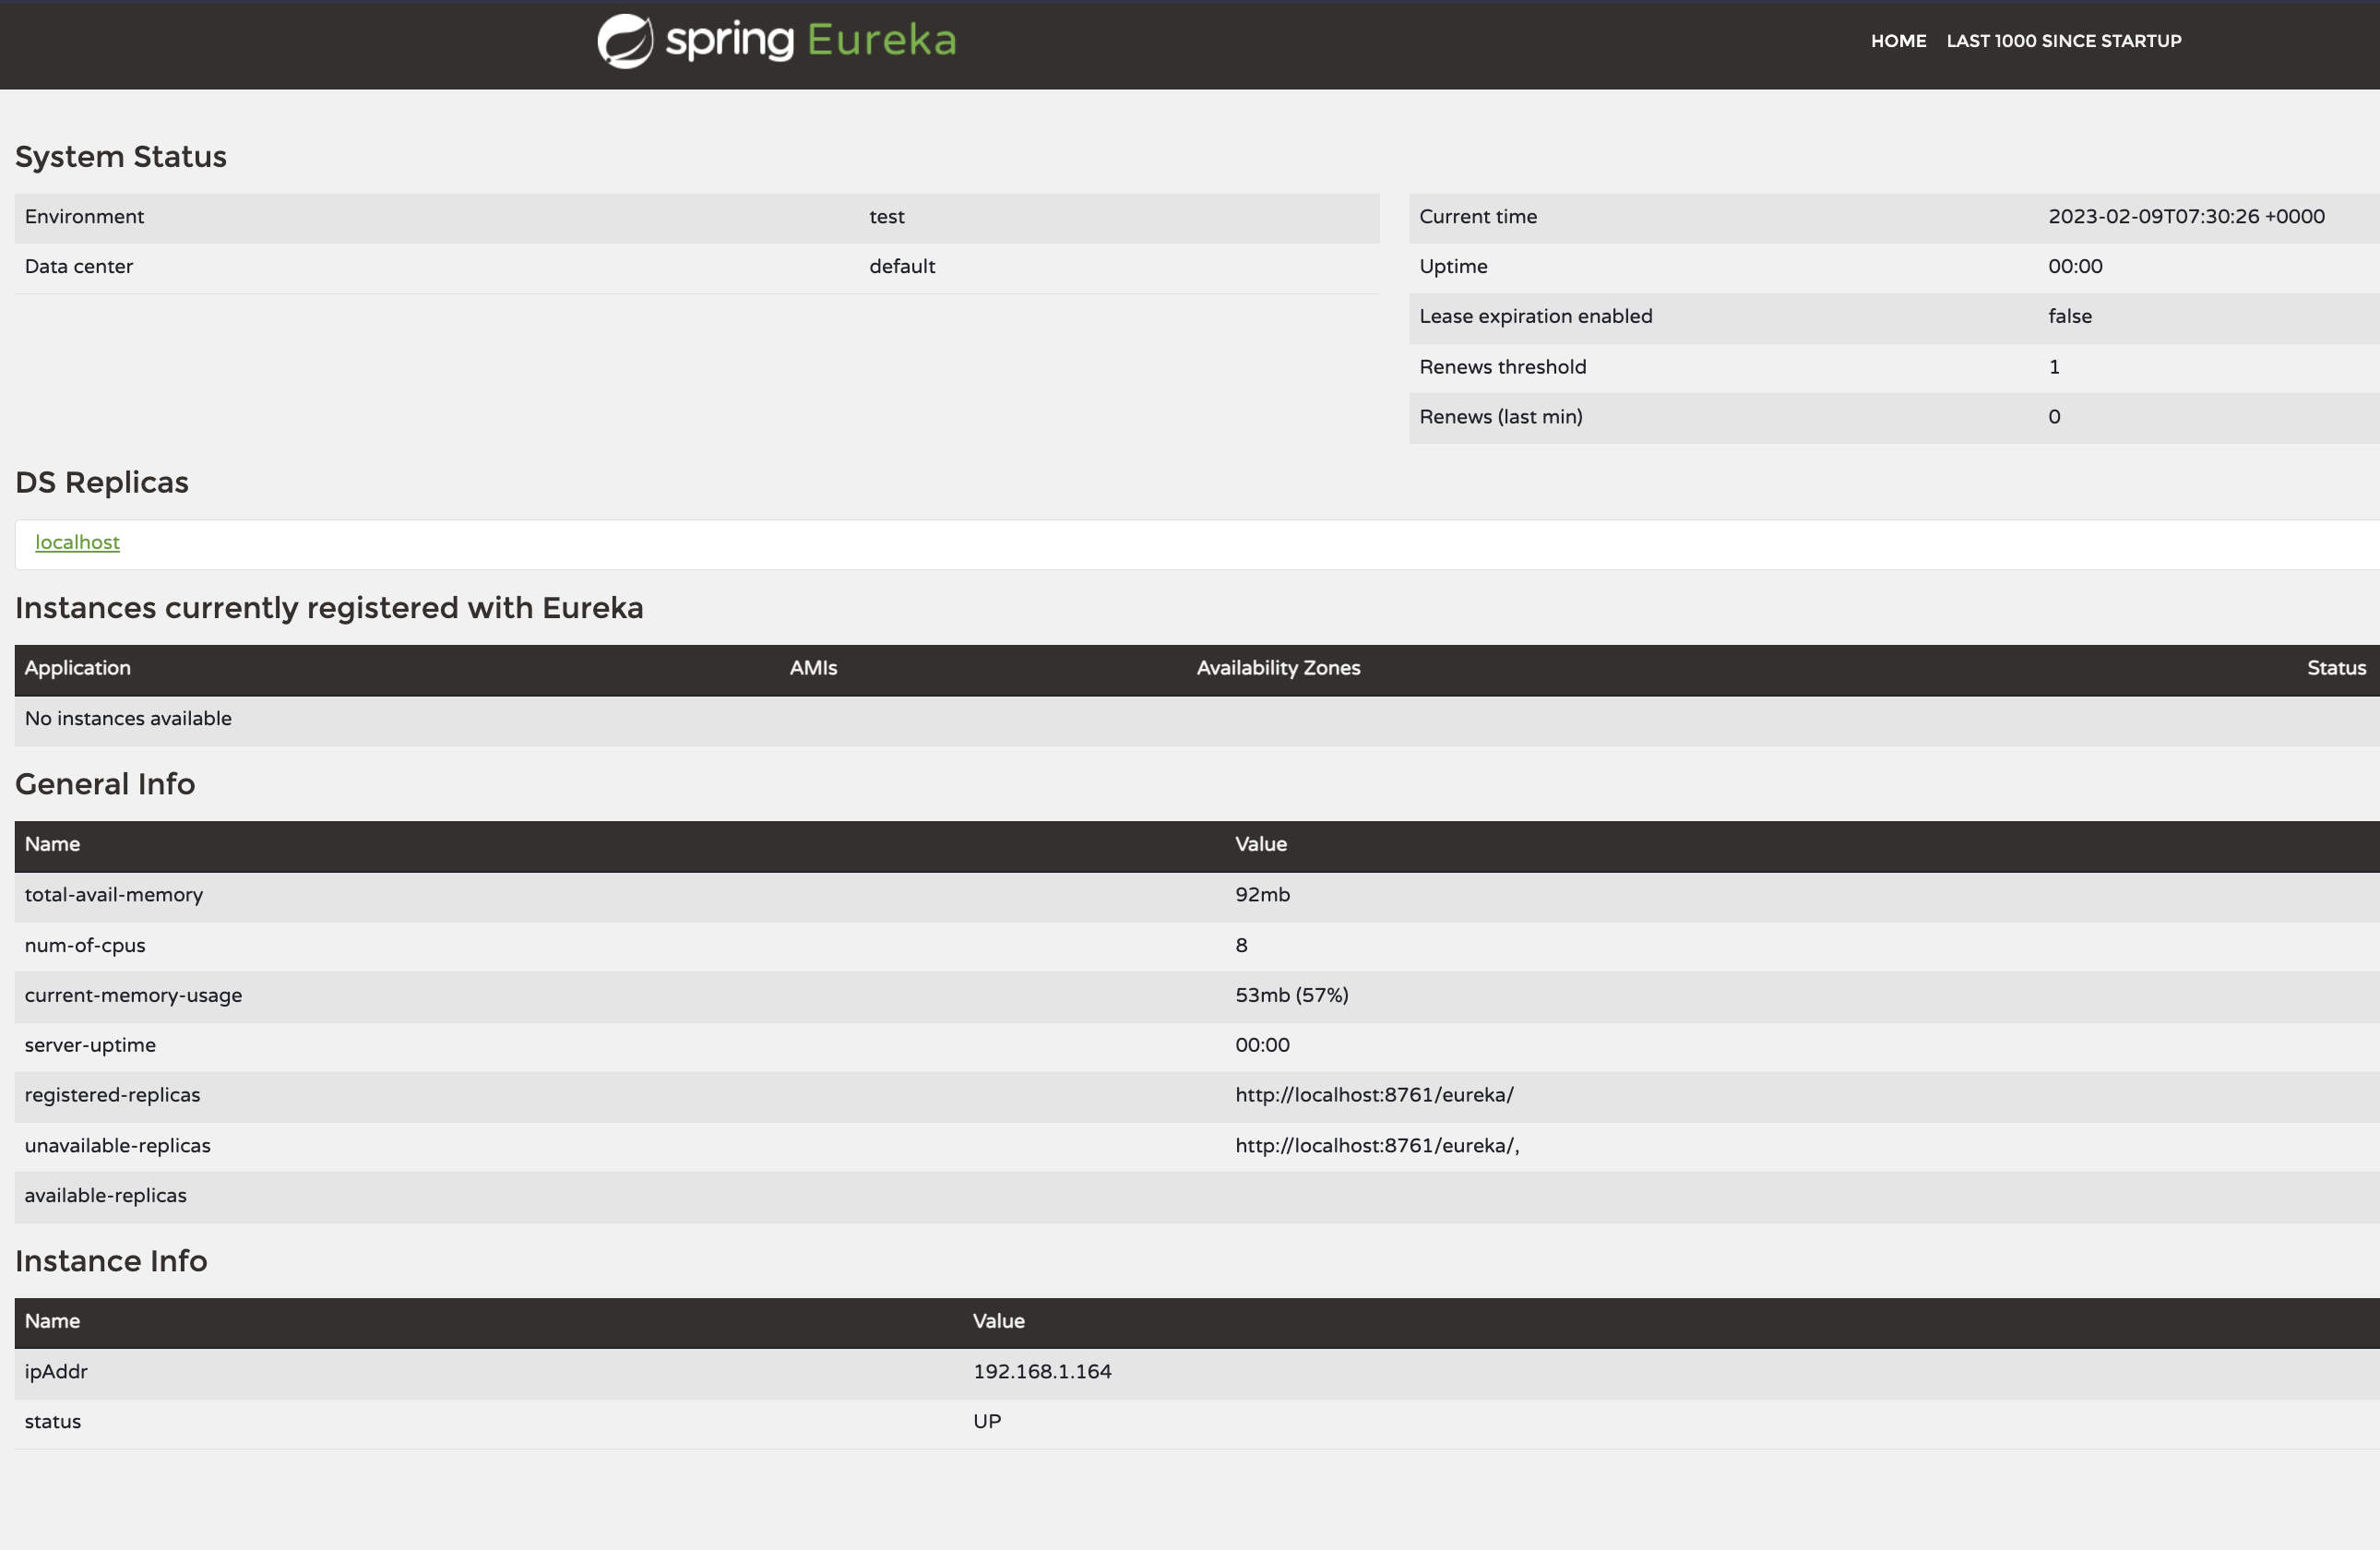Viewport: 2380px width, 1550px height.
Task: Click the Application column header
Action: point(78,668)
